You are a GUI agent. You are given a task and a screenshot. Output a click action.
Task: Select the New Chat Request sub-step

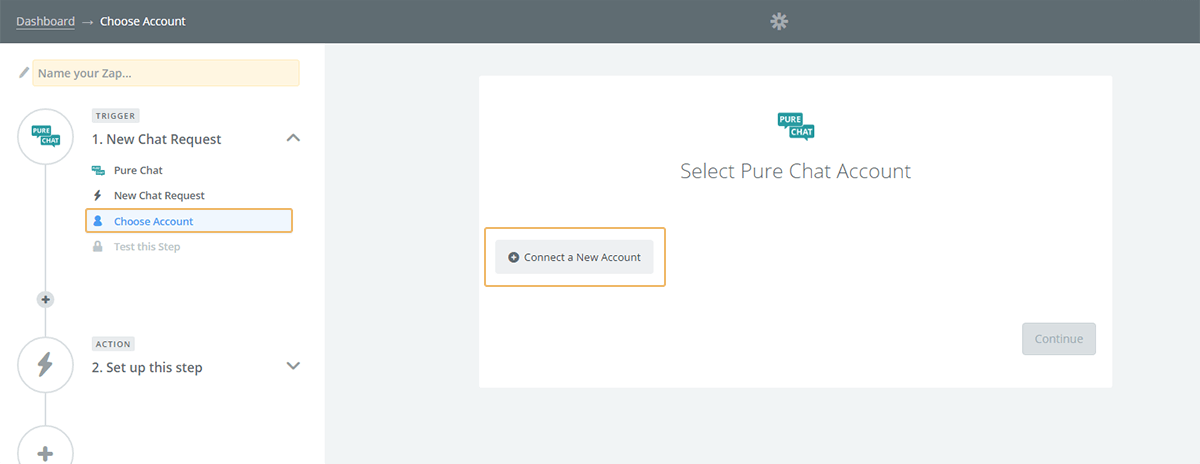pos(159,196)
